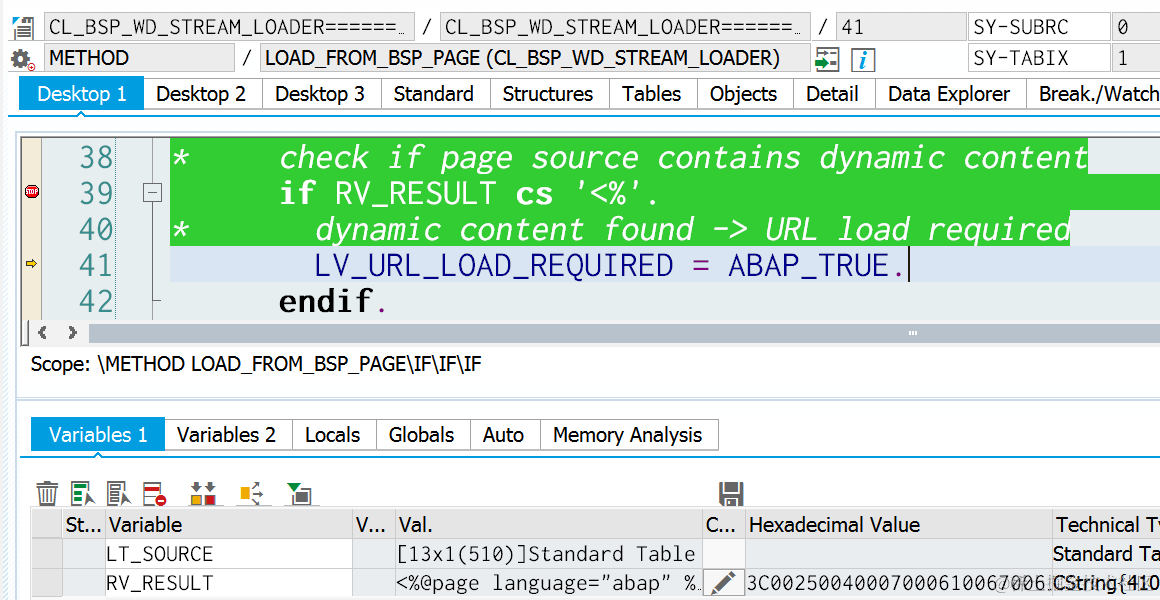Click the save (floppy disk) icon above the variable table
The width and height of the screenshot is (1160, 600).
[731, 494]
